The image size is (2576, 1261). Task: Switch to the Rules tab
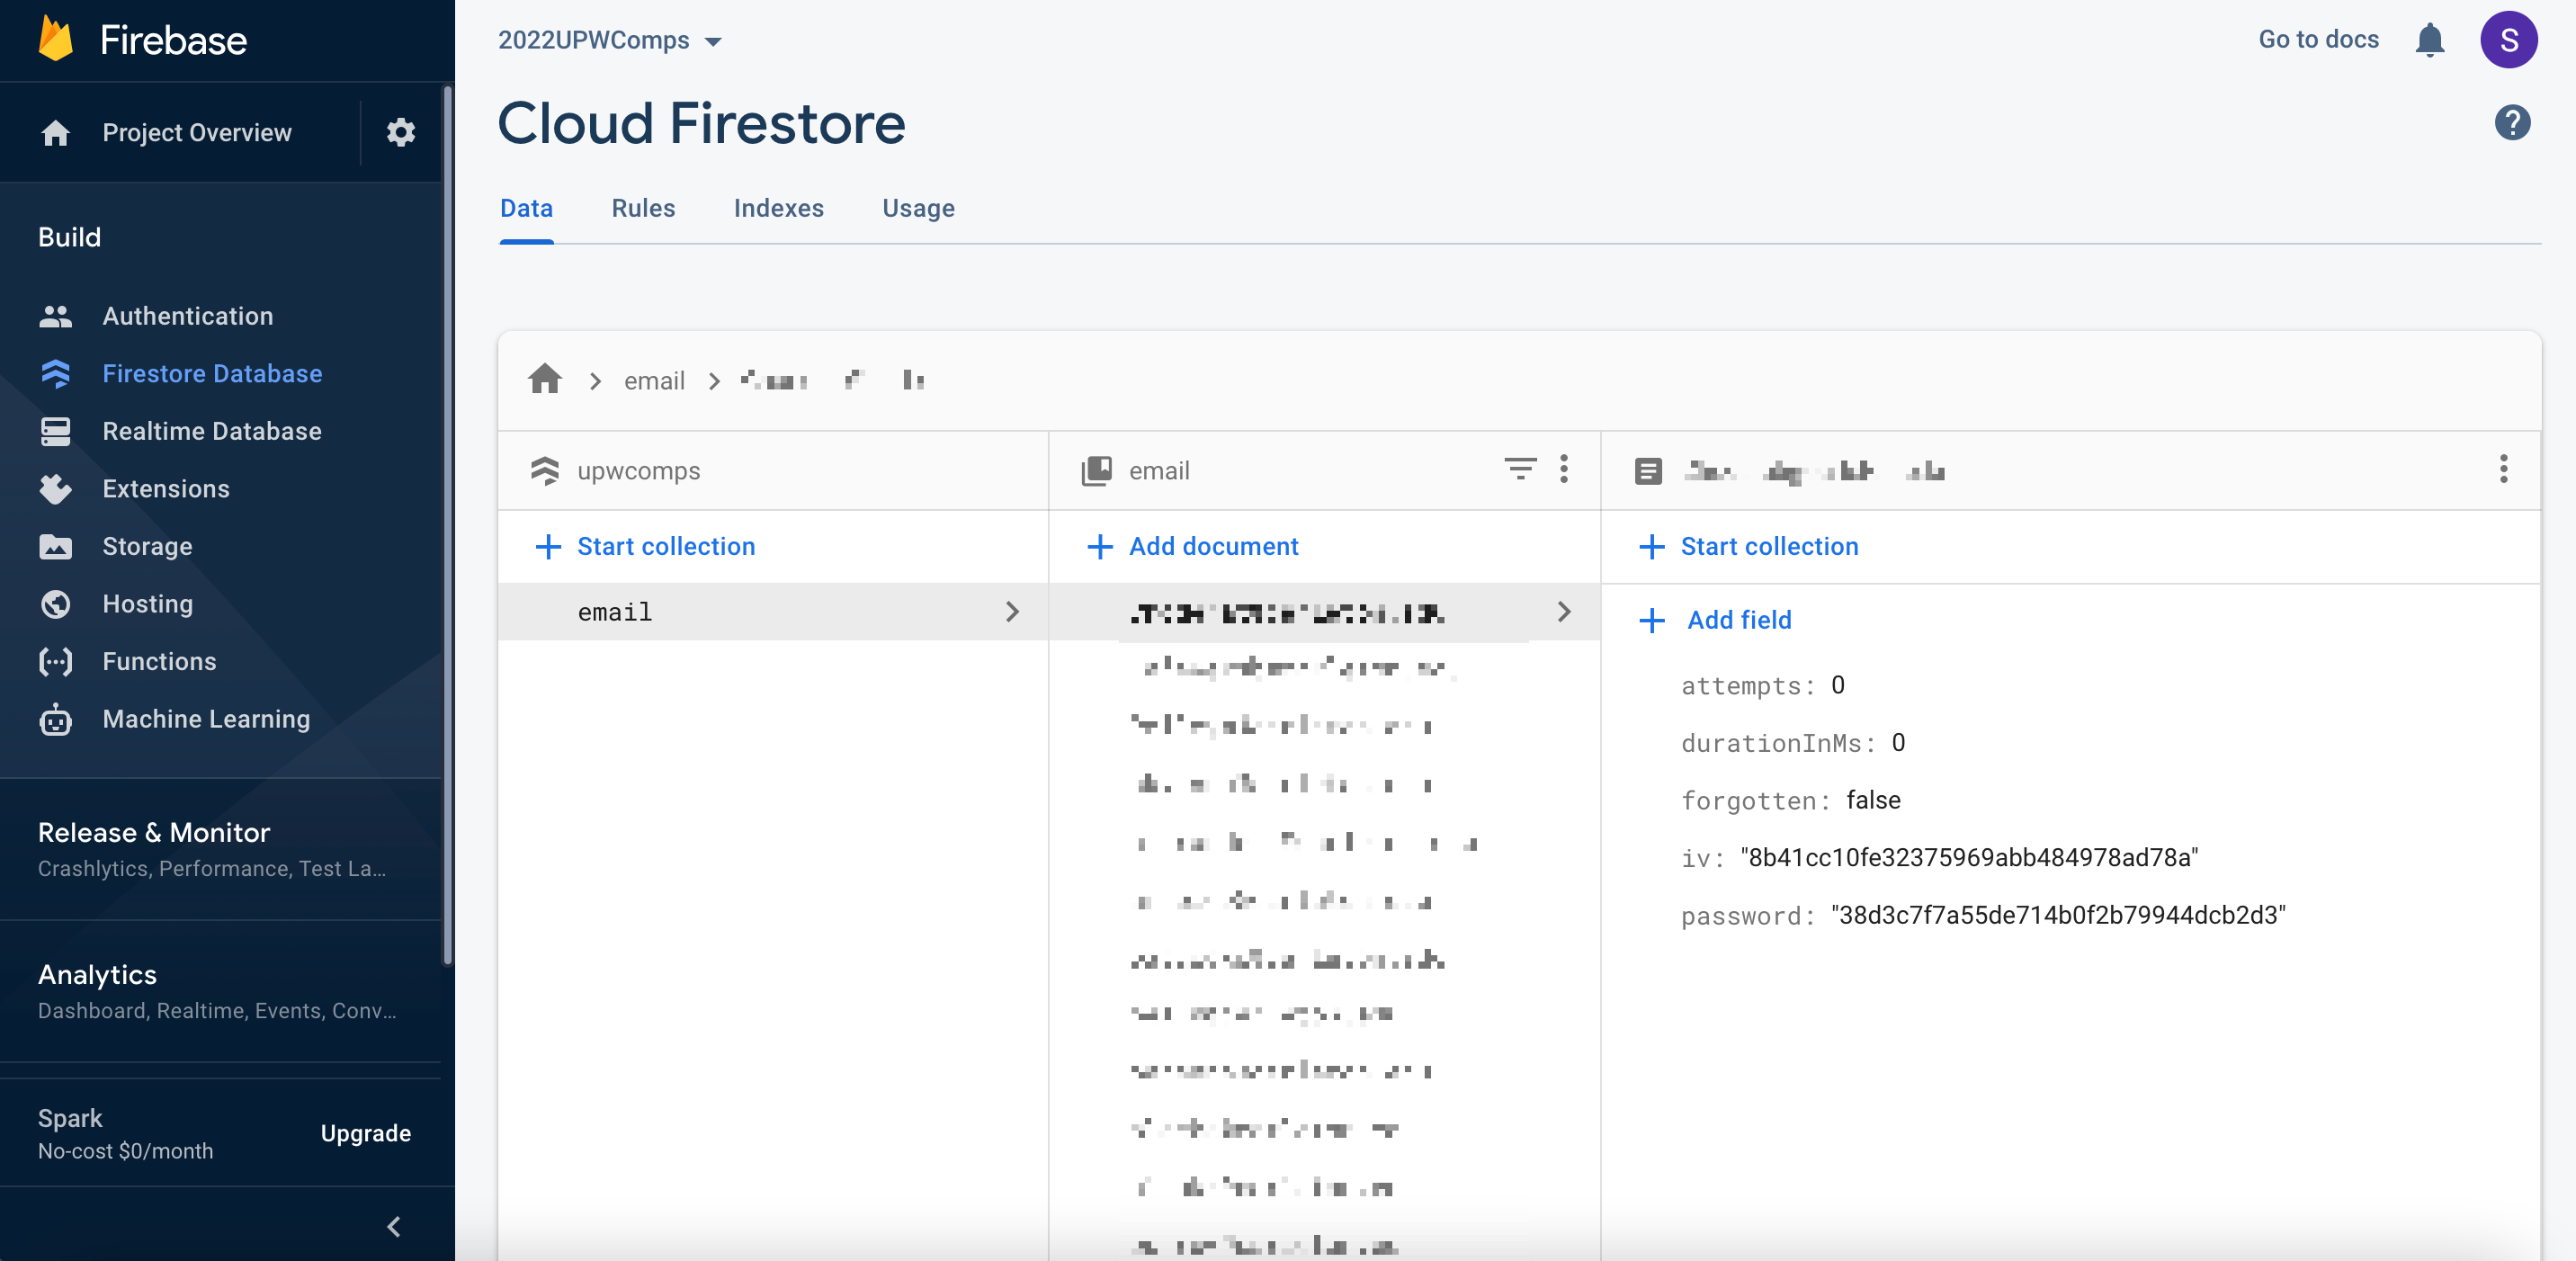pos(643,208)
